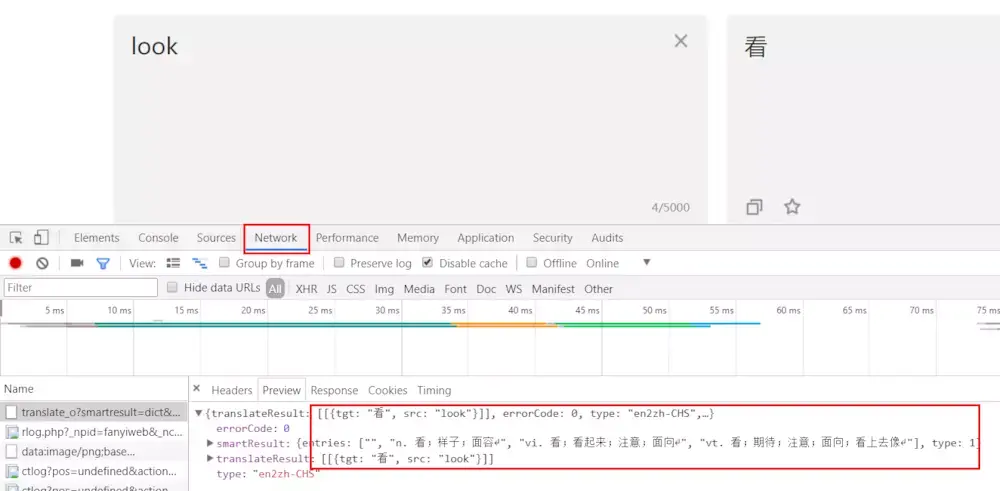Show the request Headers tab
Image resolution: width=1000 pixels, height=491 pixels.
[x=232, y=390]
